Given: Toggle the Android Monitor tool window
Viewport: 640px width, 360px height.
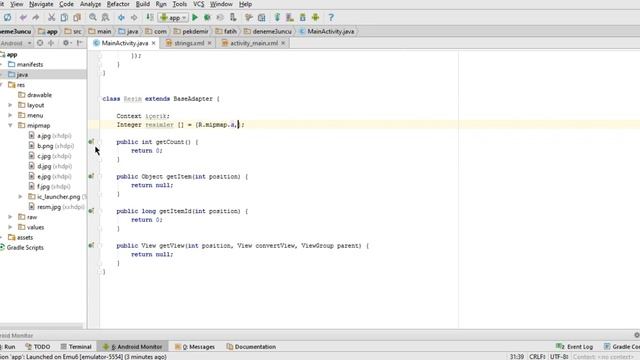Looking at the screenshot, I should tap(132, 347).
